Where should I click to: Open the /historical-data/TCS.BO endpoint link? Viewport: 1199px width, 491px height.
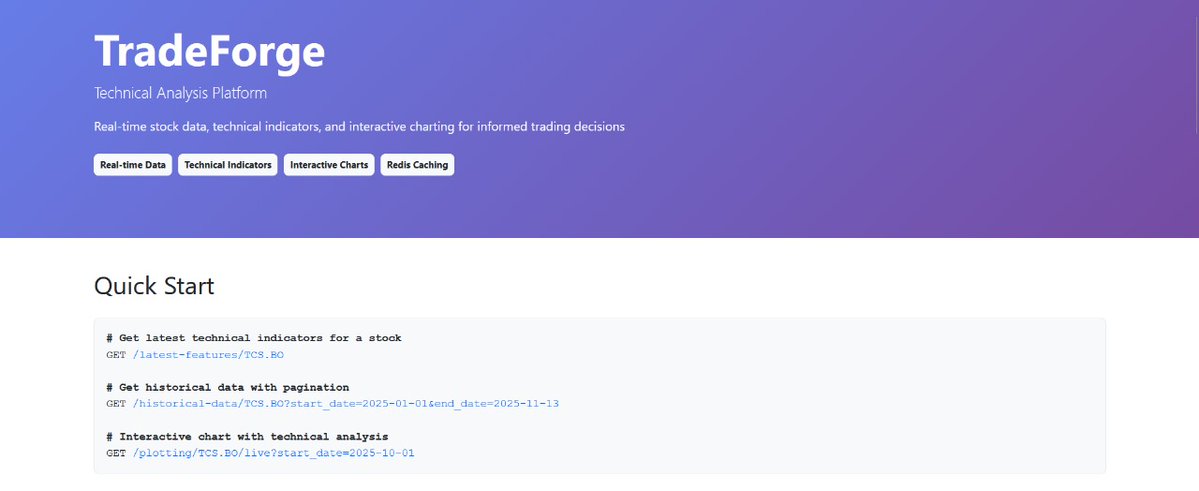346,404
